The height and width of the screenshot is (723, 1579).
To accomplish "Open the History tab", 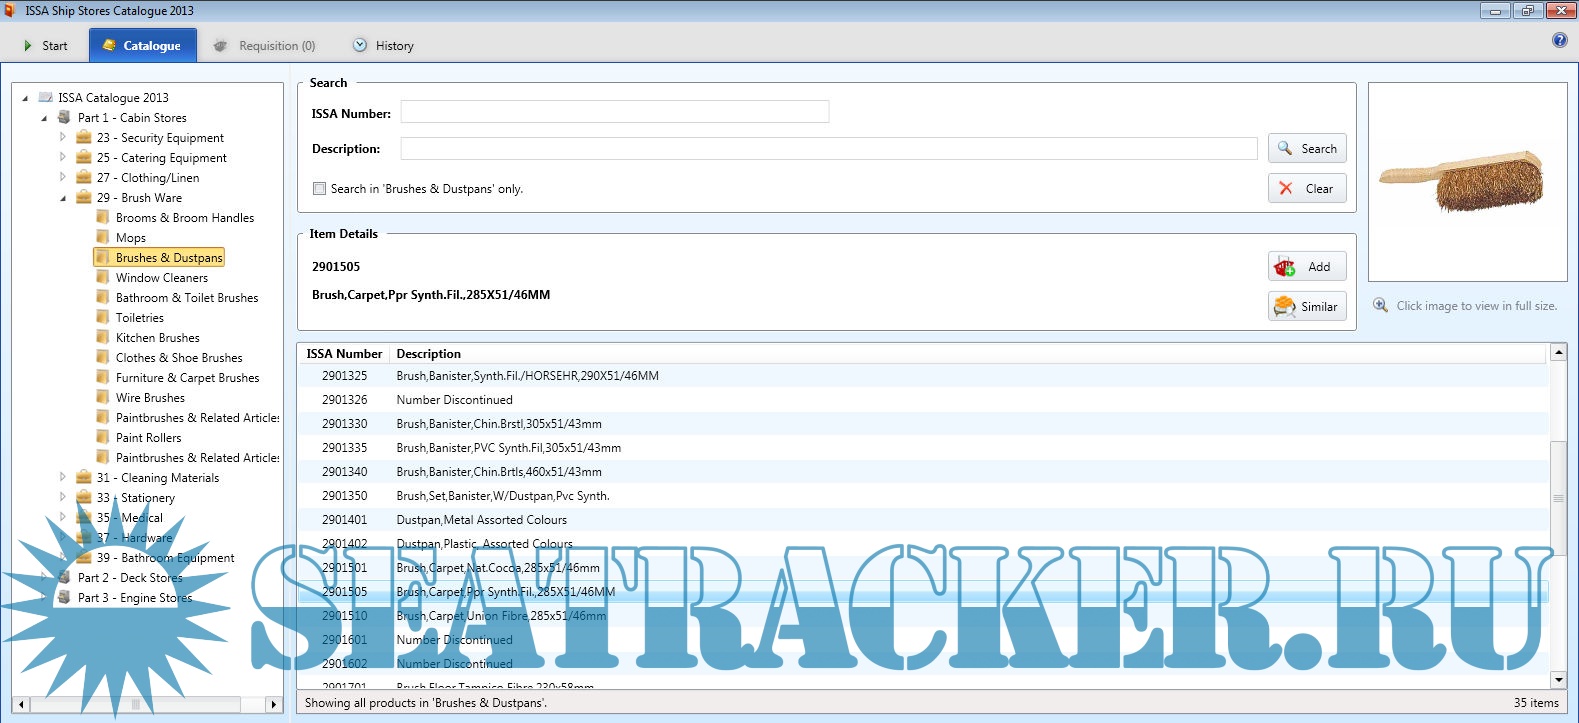I will (383, 46).
